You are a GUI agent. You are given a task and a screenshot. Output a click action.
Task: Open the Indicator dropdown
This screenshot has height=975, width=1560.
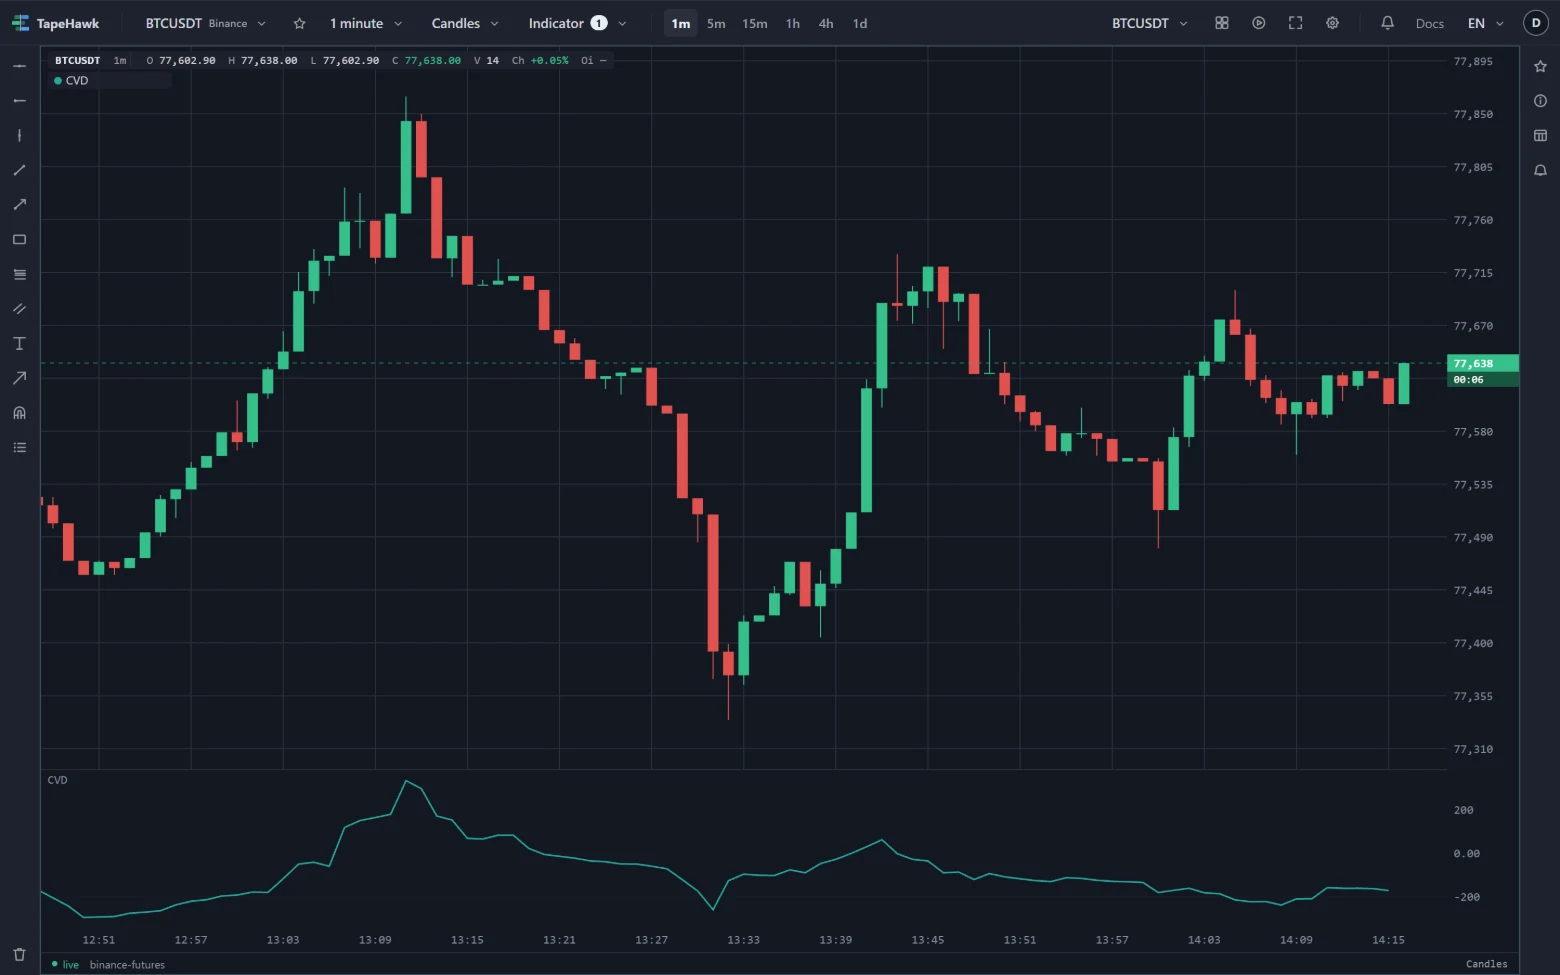577,23
